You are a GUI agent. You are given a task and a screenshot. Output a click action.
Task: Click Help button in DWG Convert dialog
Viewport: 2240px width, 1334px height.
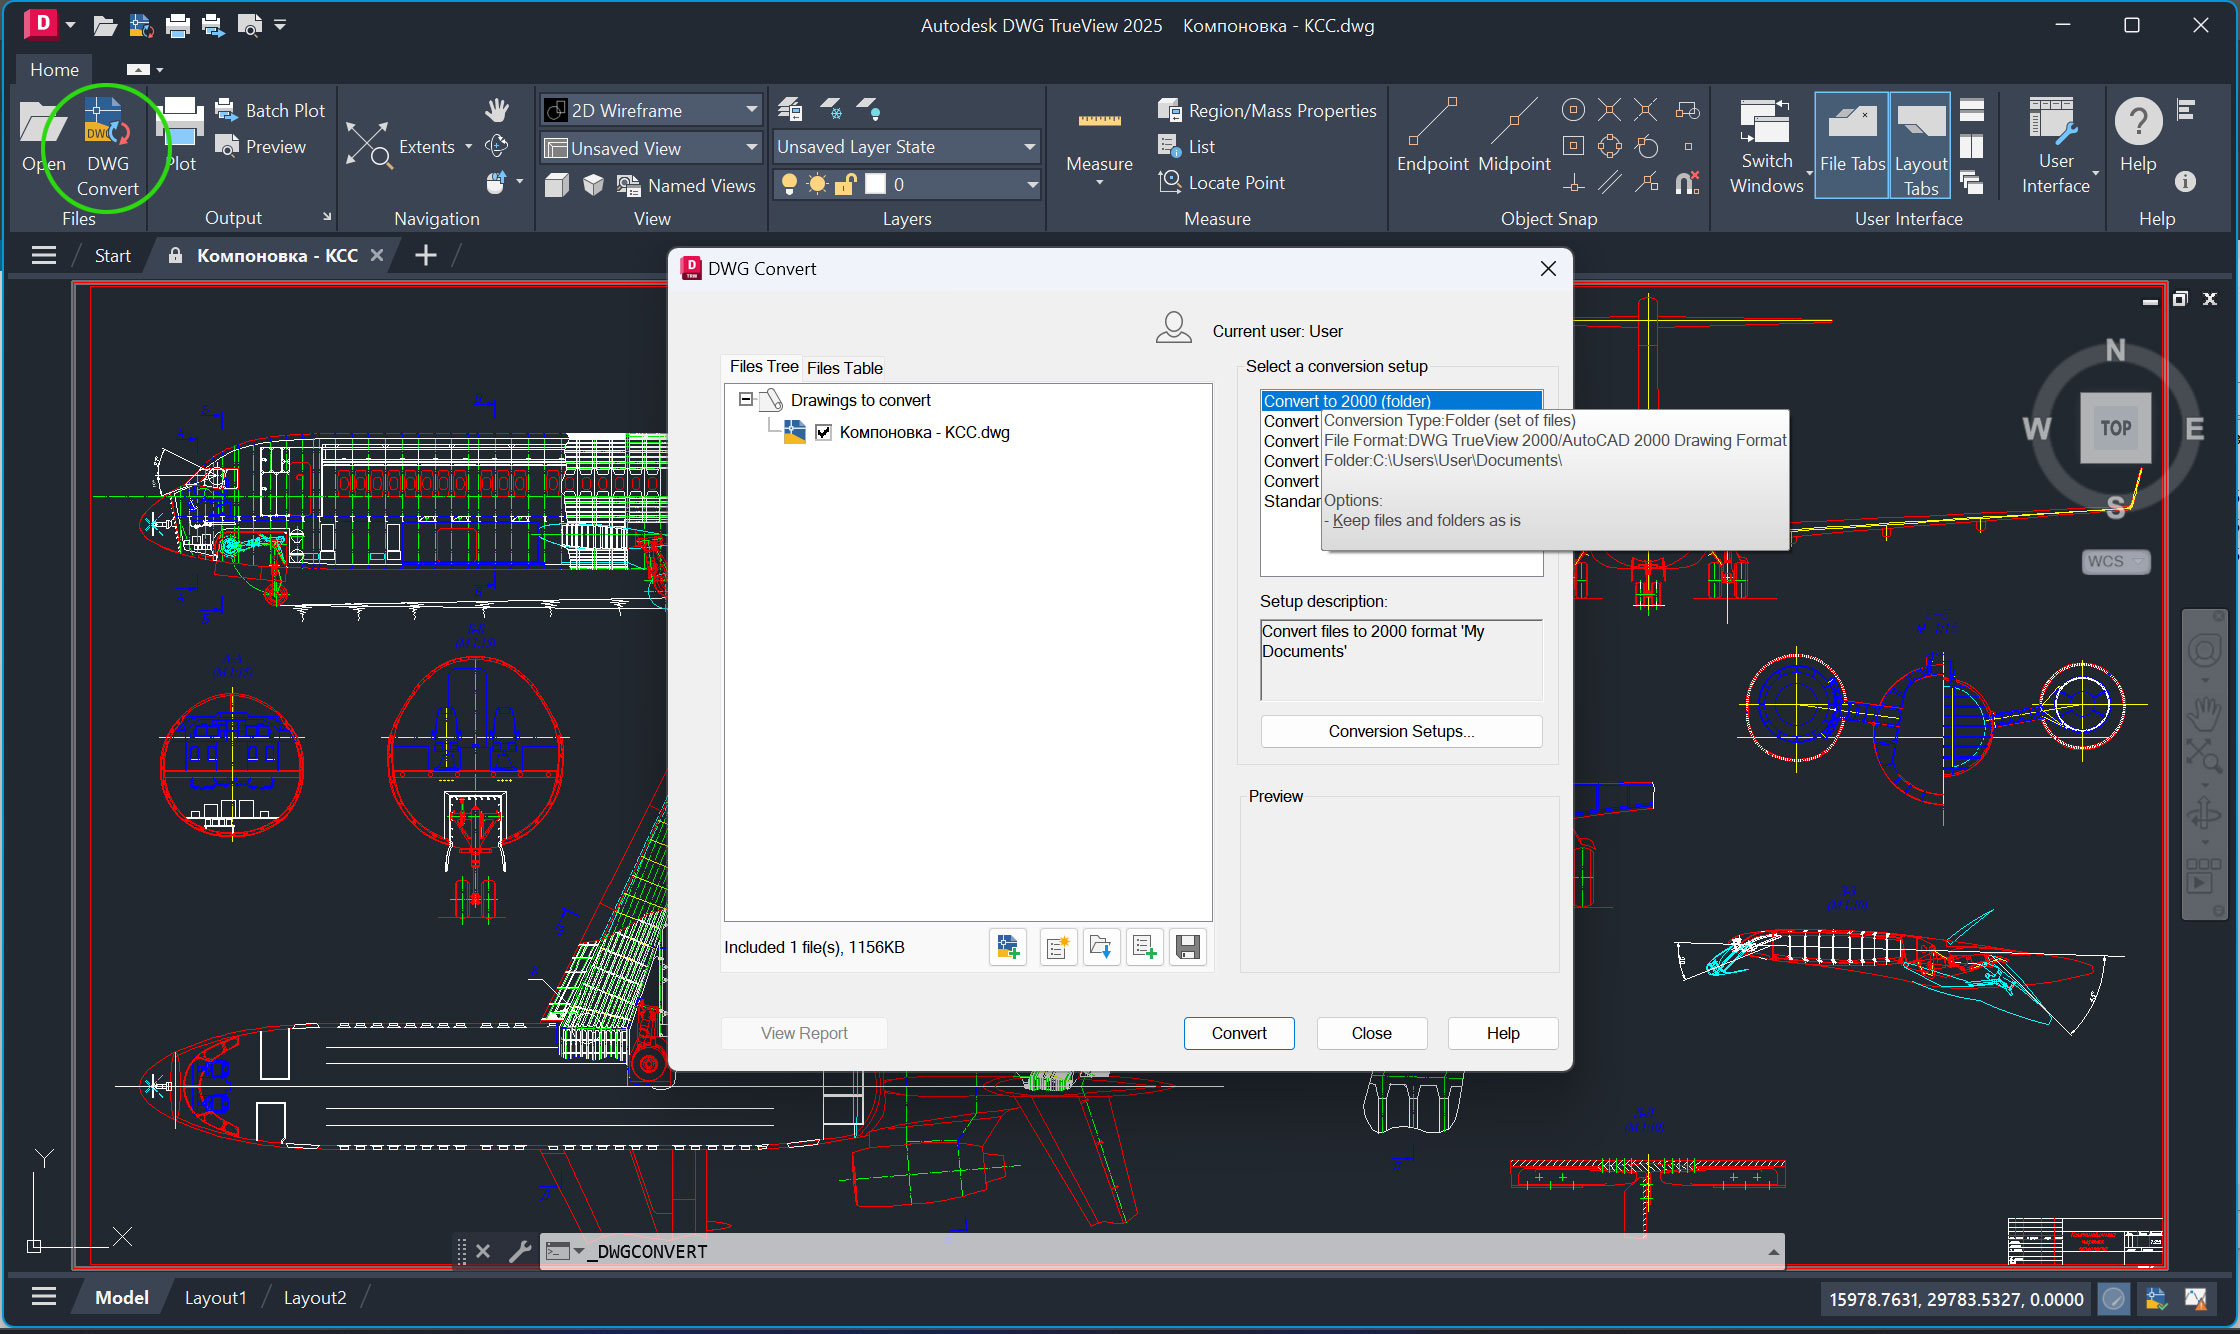coord(1502,1033)
